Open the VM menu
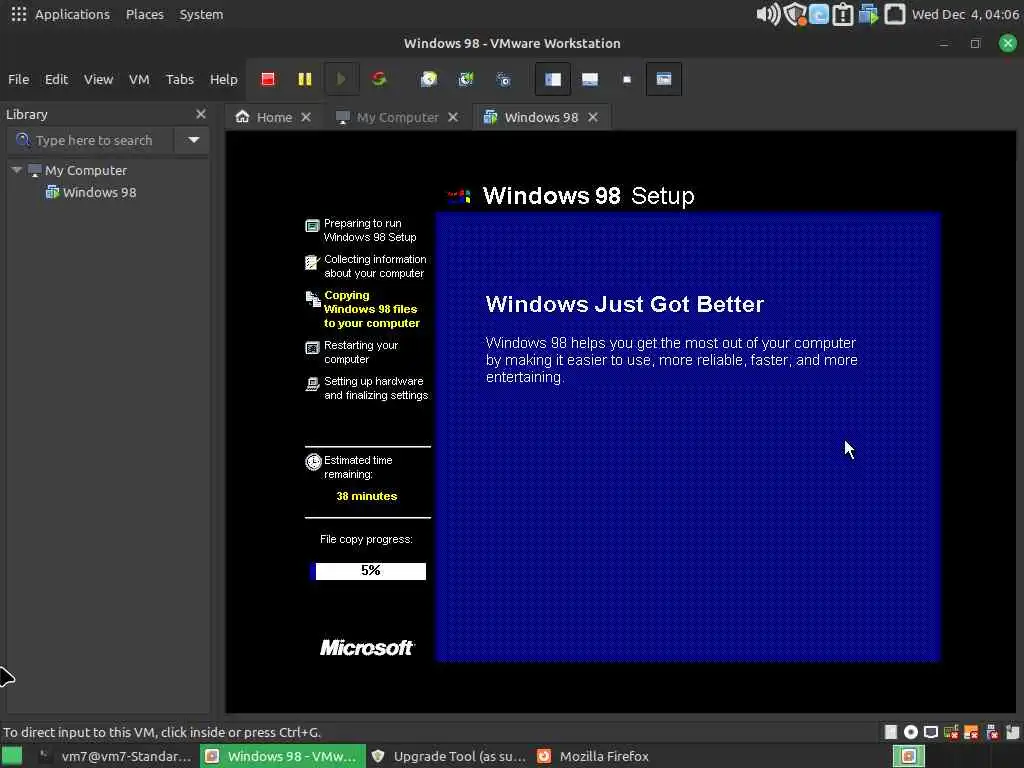Viewport: 1024px width, 768px height. click(139, 79)
